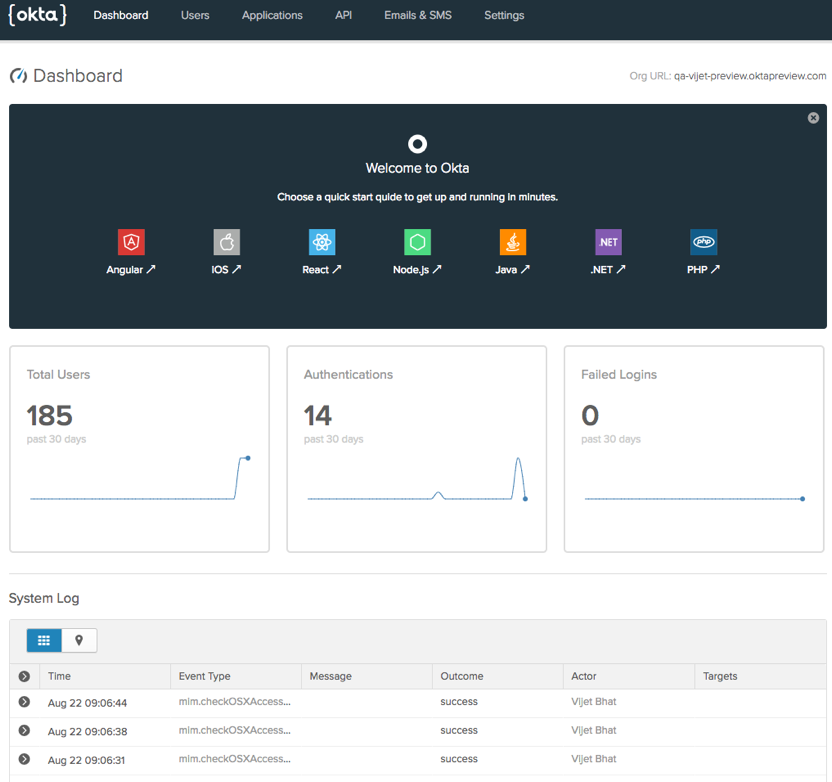The image size is (832, 782).
Task: Dismiss the Welcome to Okta banner
Action: [x=813, y=118]
